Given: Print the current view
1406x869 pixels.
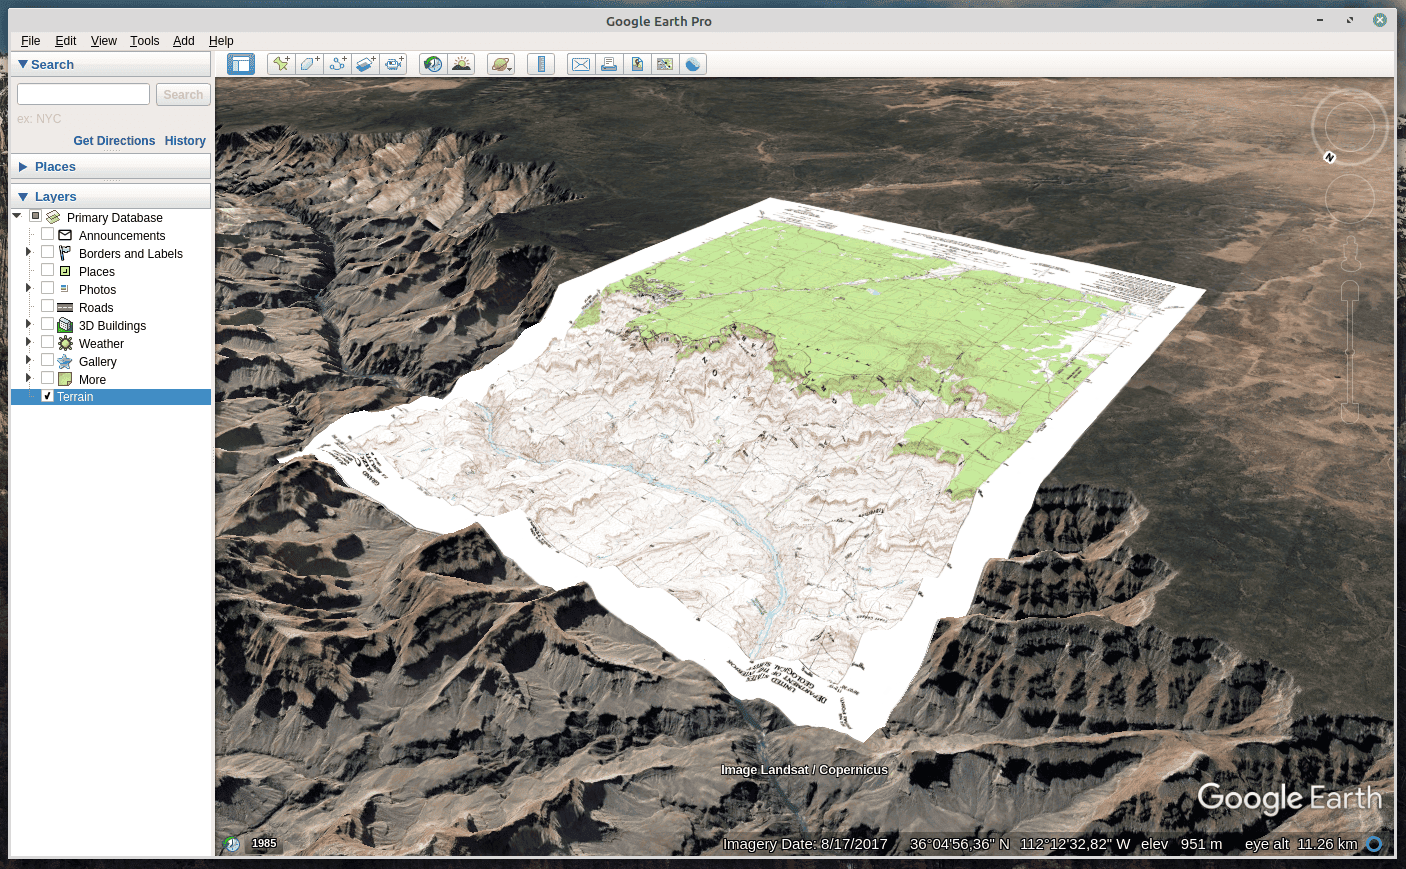Looking at the screenshot, I should (x=610, y=63).
